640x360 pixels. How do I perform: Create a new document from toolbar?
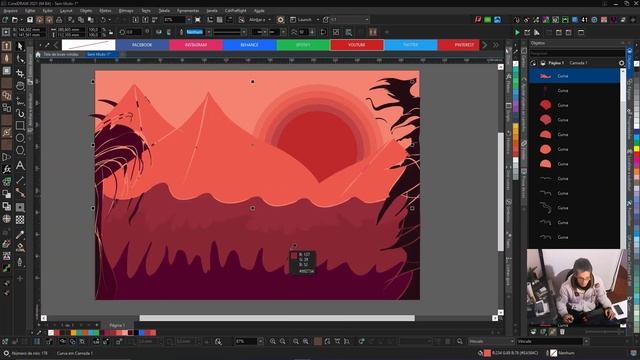click(5, 20)
